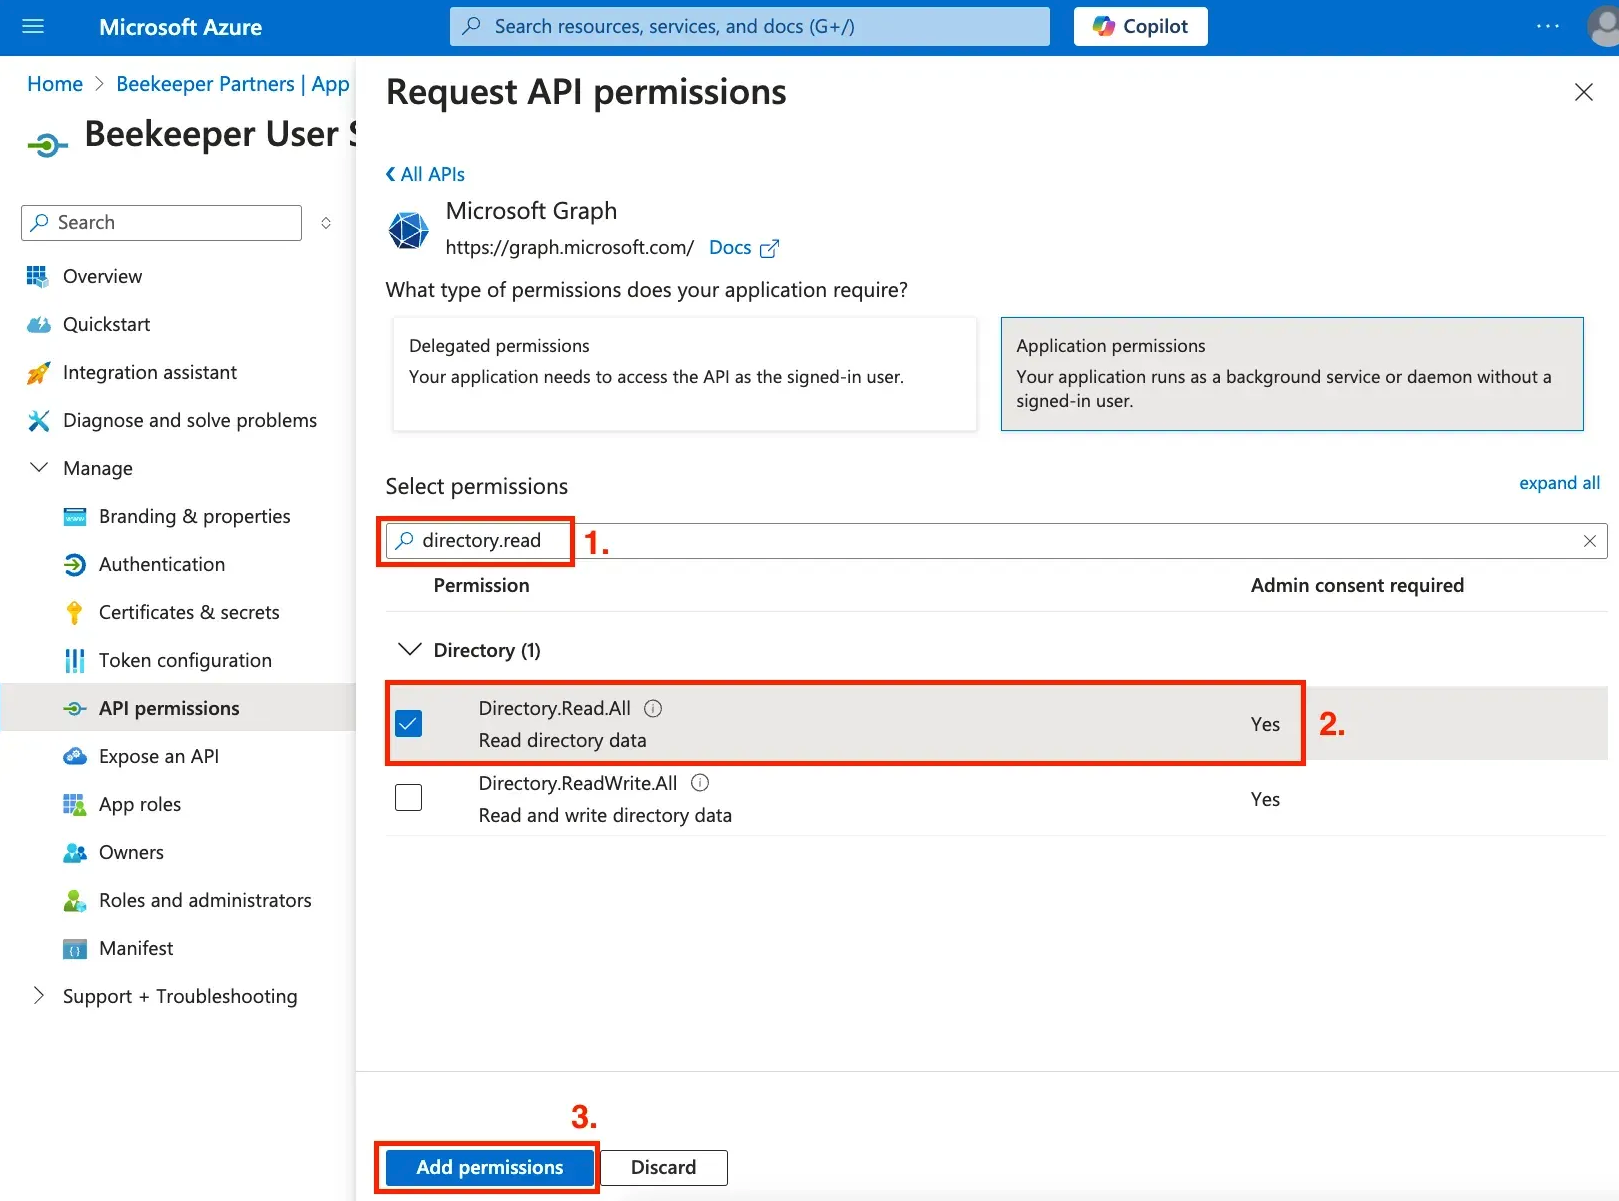The image size is (1619, 1201).
Task: Click the Diagnose wrench icon
Action: 38,421
